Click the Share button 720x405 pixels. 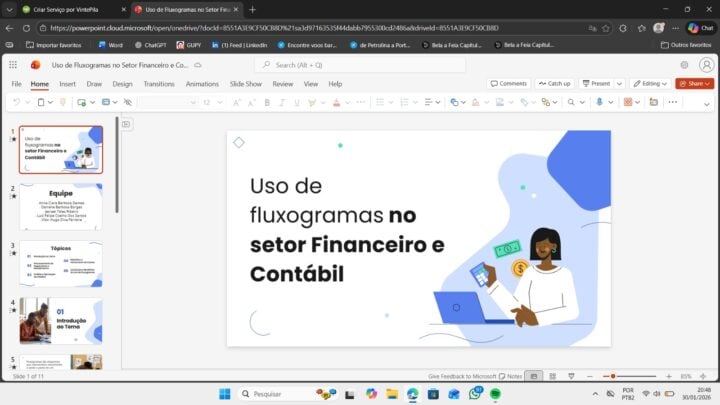pos(694,84)
